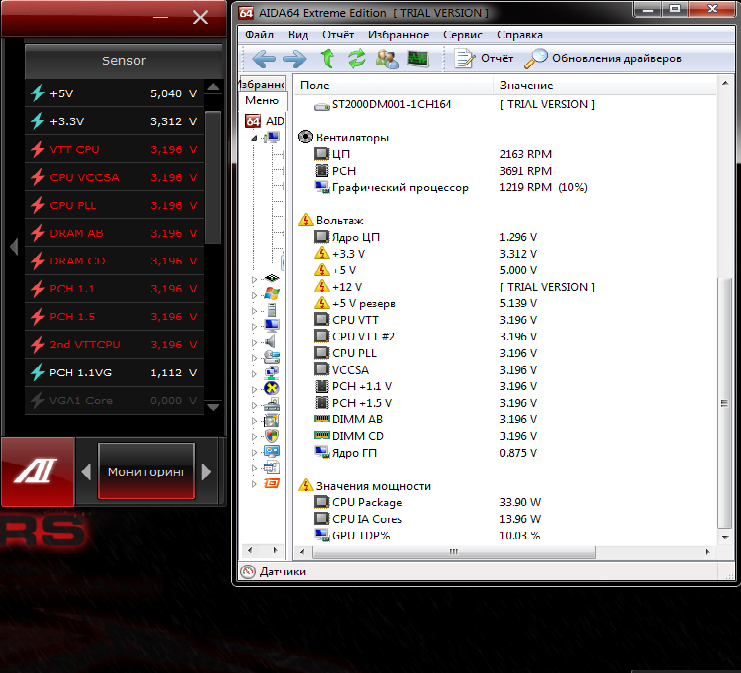Select the Multimedia speaker icon in the tree
The width and height of the screenshot is (741, 673).
click(270, 341)
